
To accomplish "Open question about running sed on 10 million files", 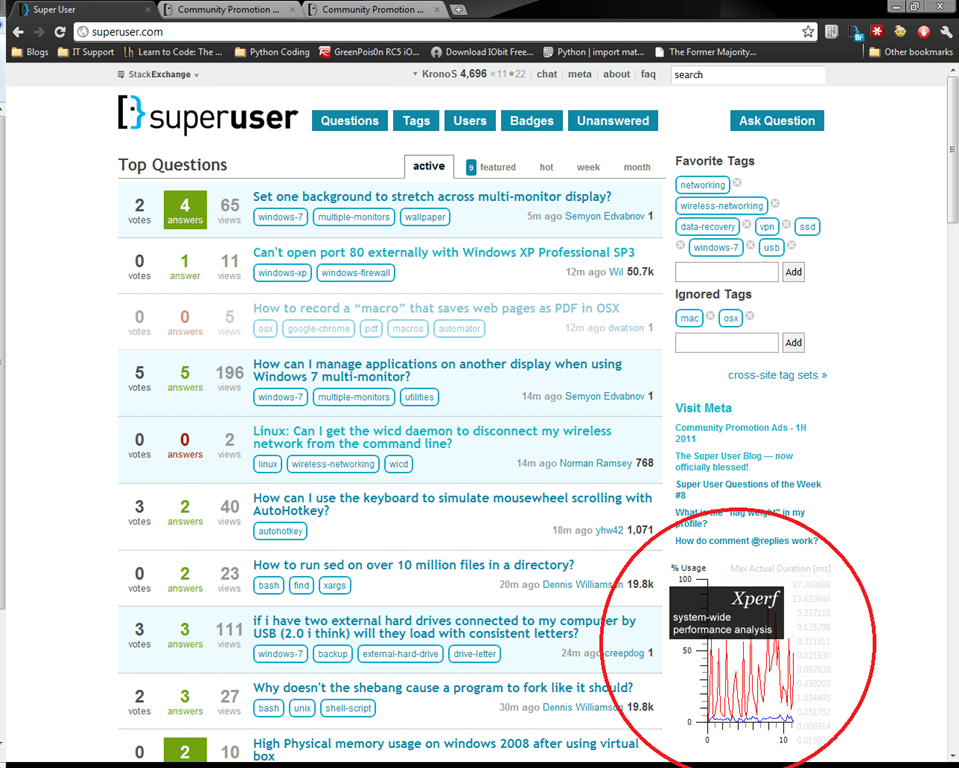I will [413, 564].
